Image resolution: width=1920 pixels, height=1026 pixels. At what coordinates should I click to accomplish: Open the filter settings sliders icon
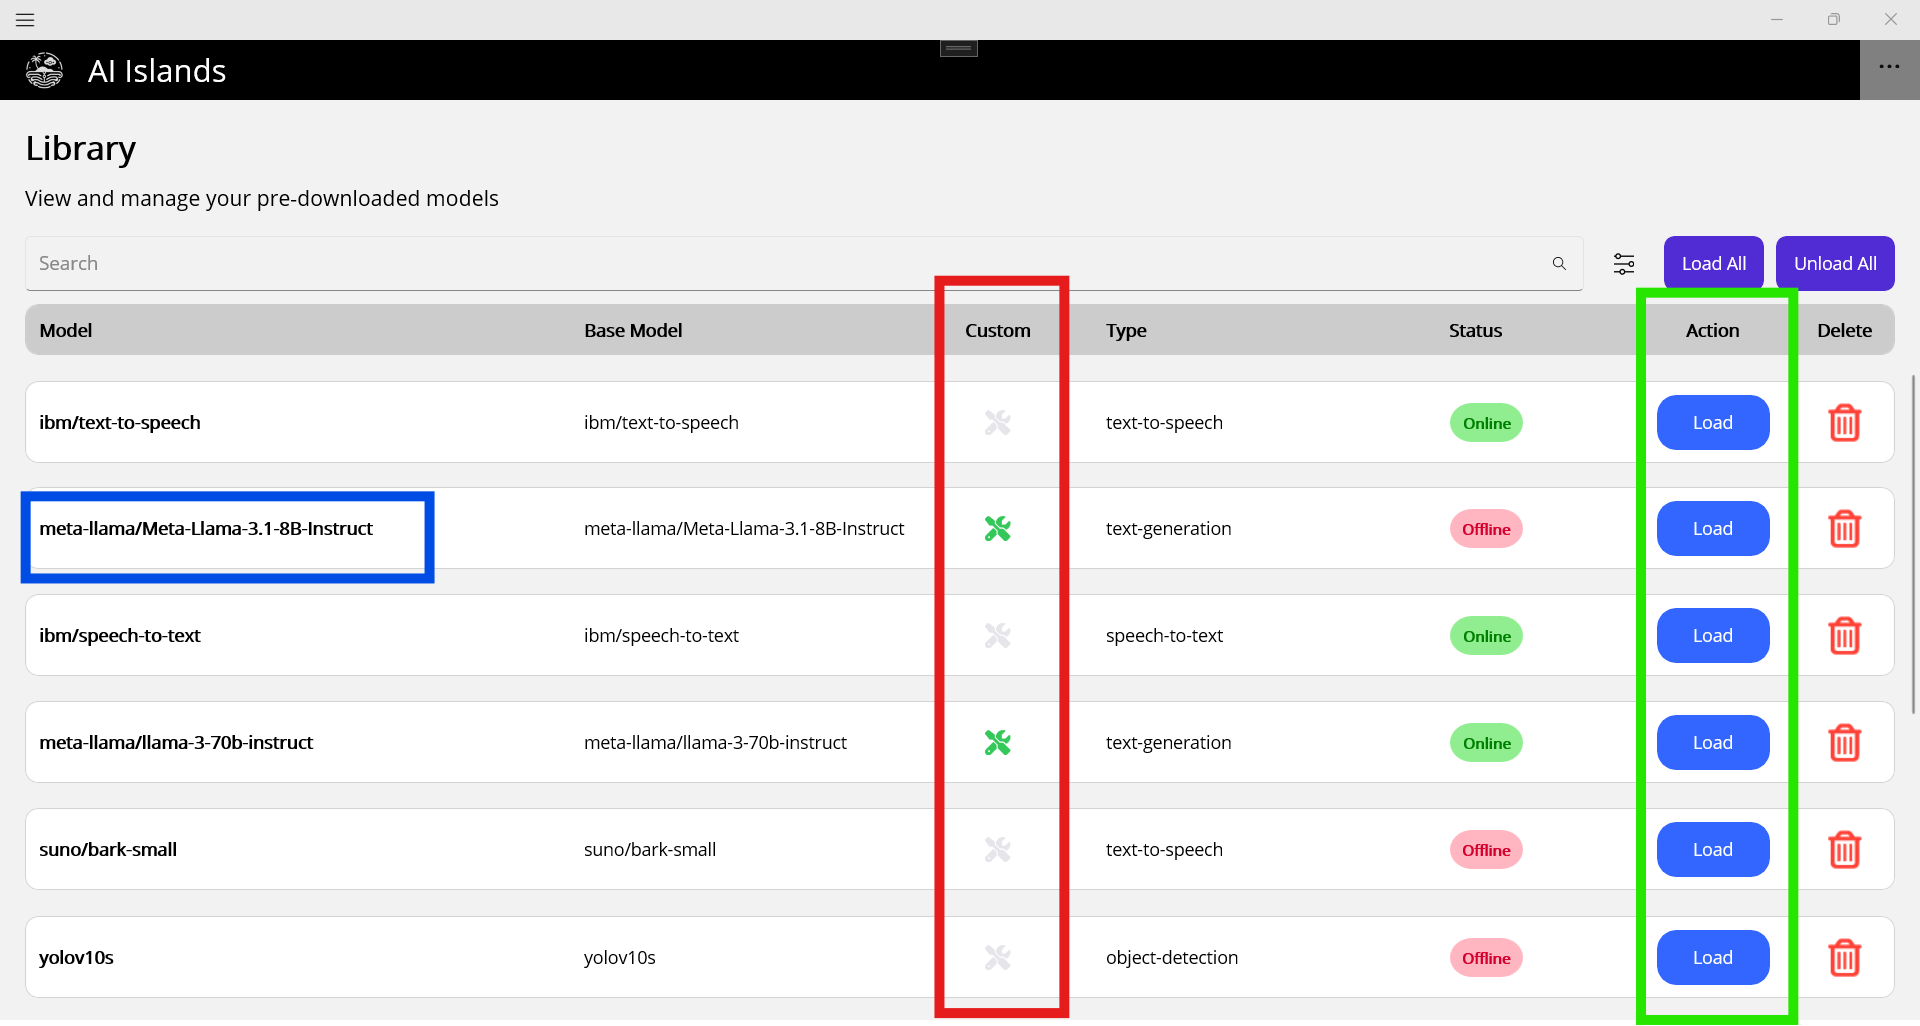[x=1624, y=263]
